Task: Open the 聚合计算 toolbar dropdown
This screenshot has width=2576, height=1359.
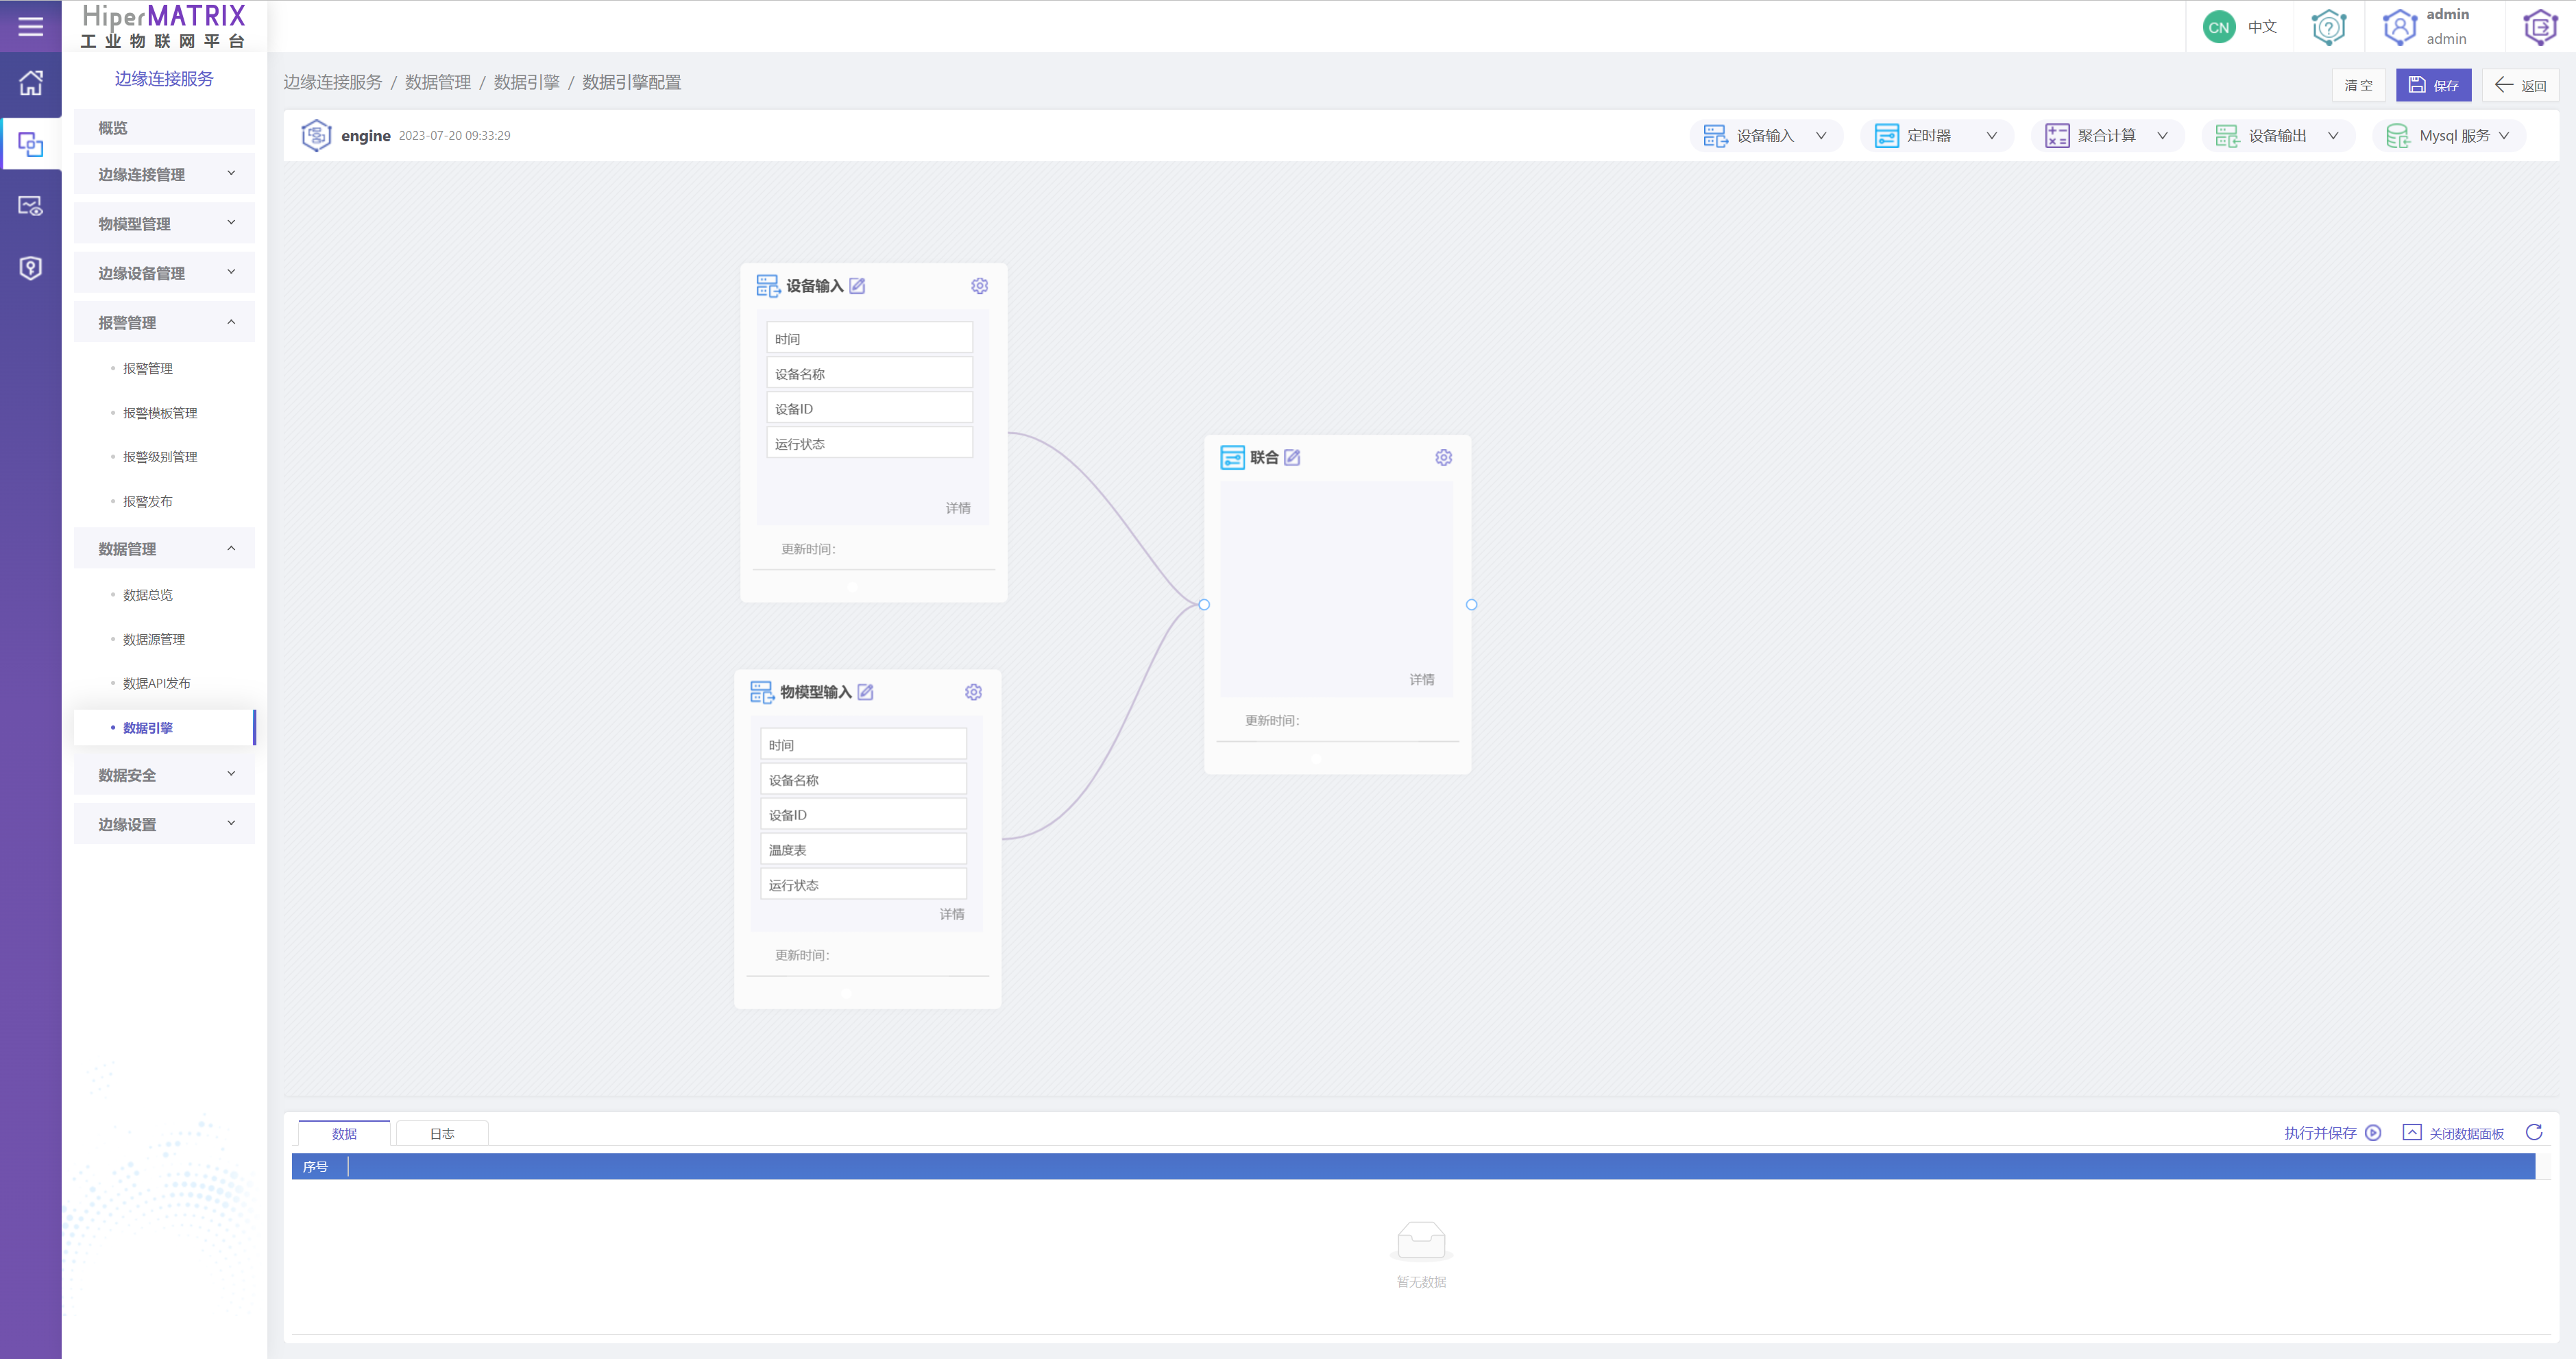Action: 2107,135
